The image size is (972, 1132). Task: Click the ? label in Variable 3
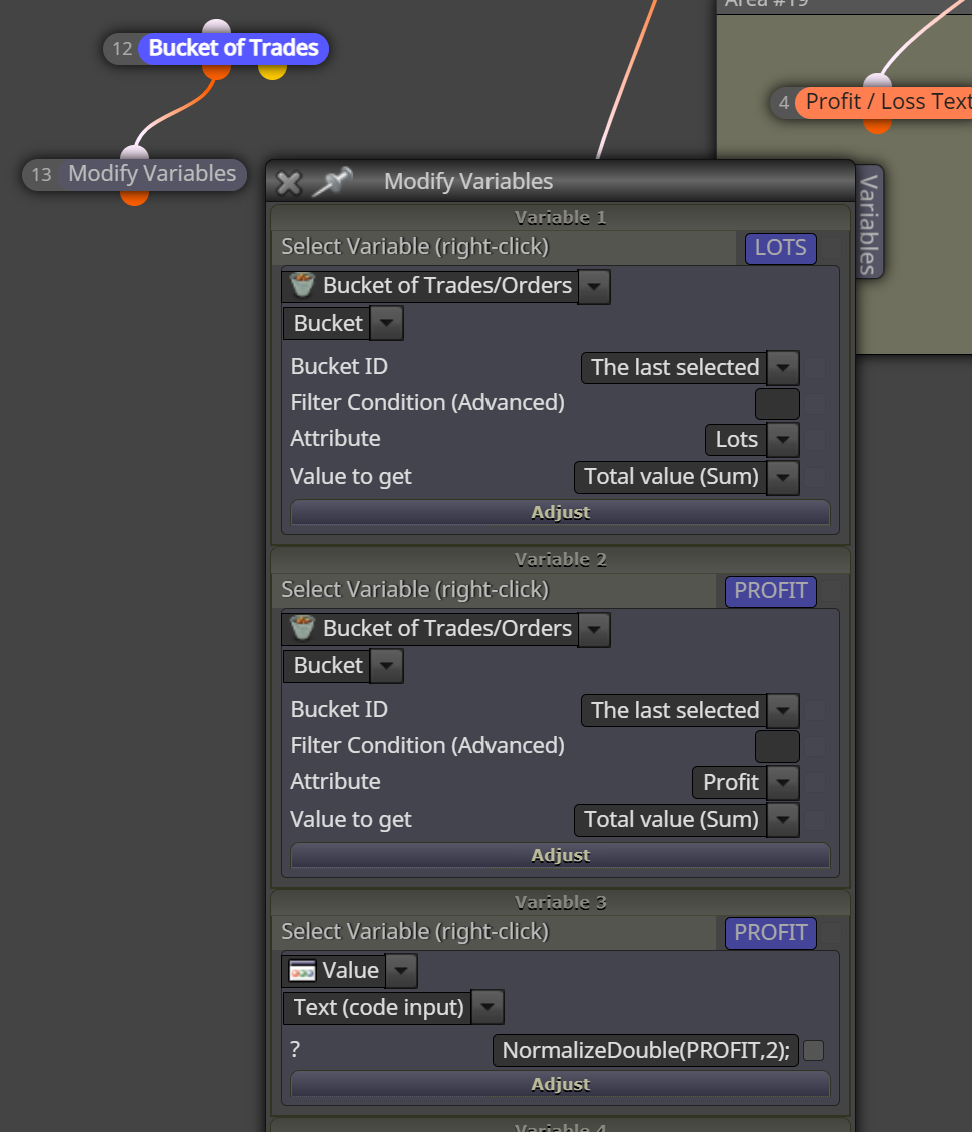tap(295, 1050)
